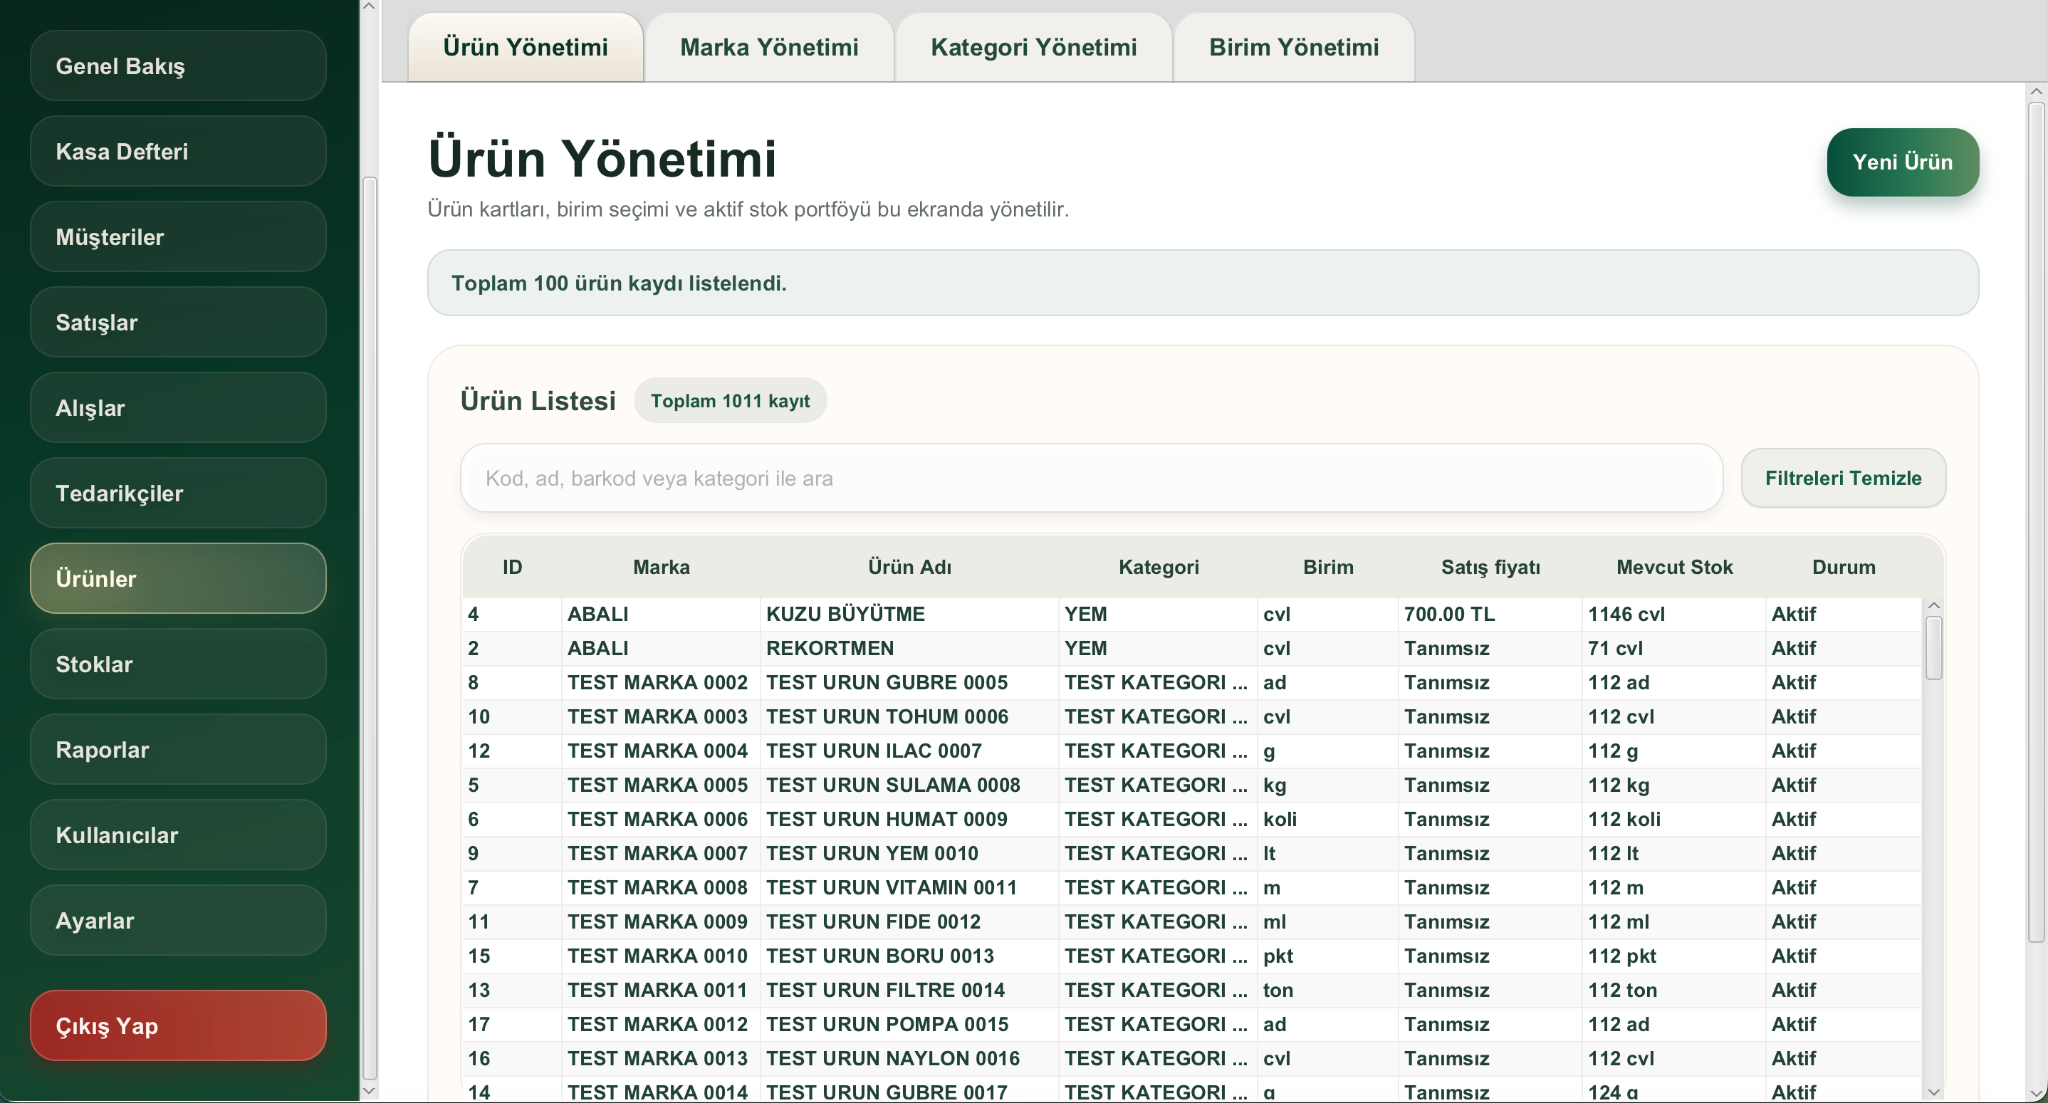Click the 700.00 TL price cell
The image size is (2048, 1103).
[1490, 614]
